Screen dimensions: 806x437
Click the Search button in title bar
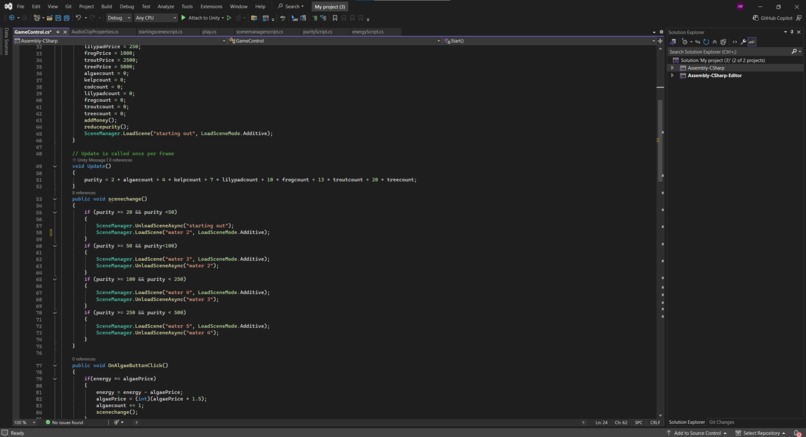(x=291, y=7)
